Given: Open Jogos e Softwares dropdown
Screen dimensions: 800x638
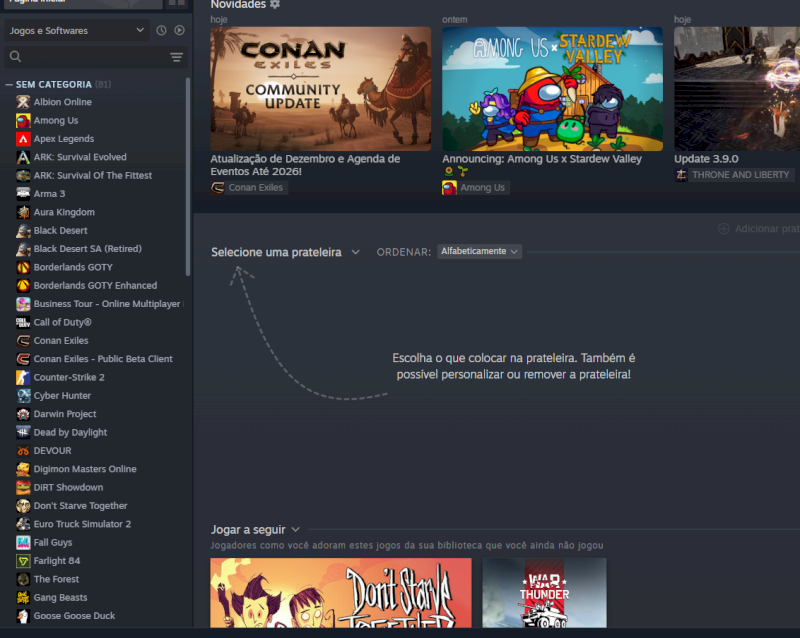Looking at the screenshot, I should [x=77, y=31].
